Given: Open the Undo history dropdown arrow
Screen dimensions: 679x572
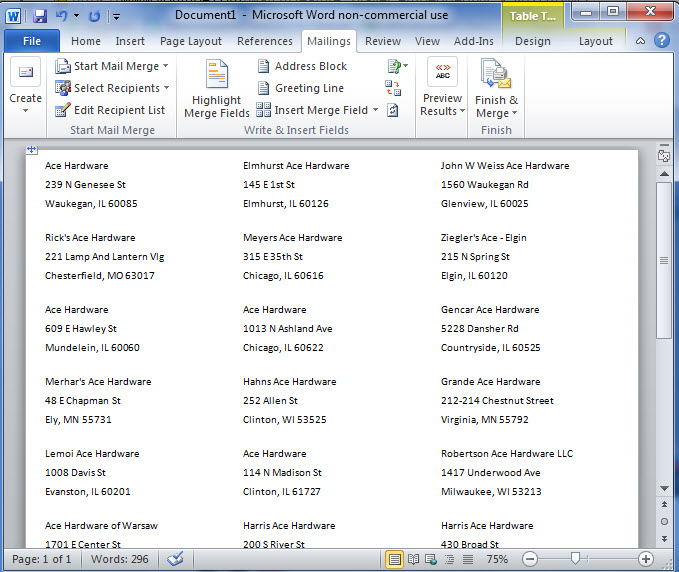Looking at the screenshot, I should 76,16.
